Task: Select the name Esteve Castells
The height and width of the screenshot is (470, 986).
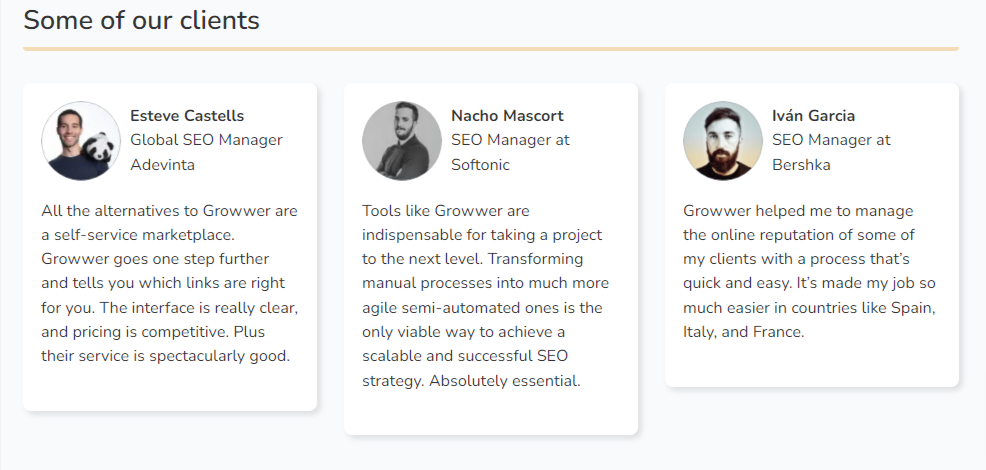Action: coord(187,116)
